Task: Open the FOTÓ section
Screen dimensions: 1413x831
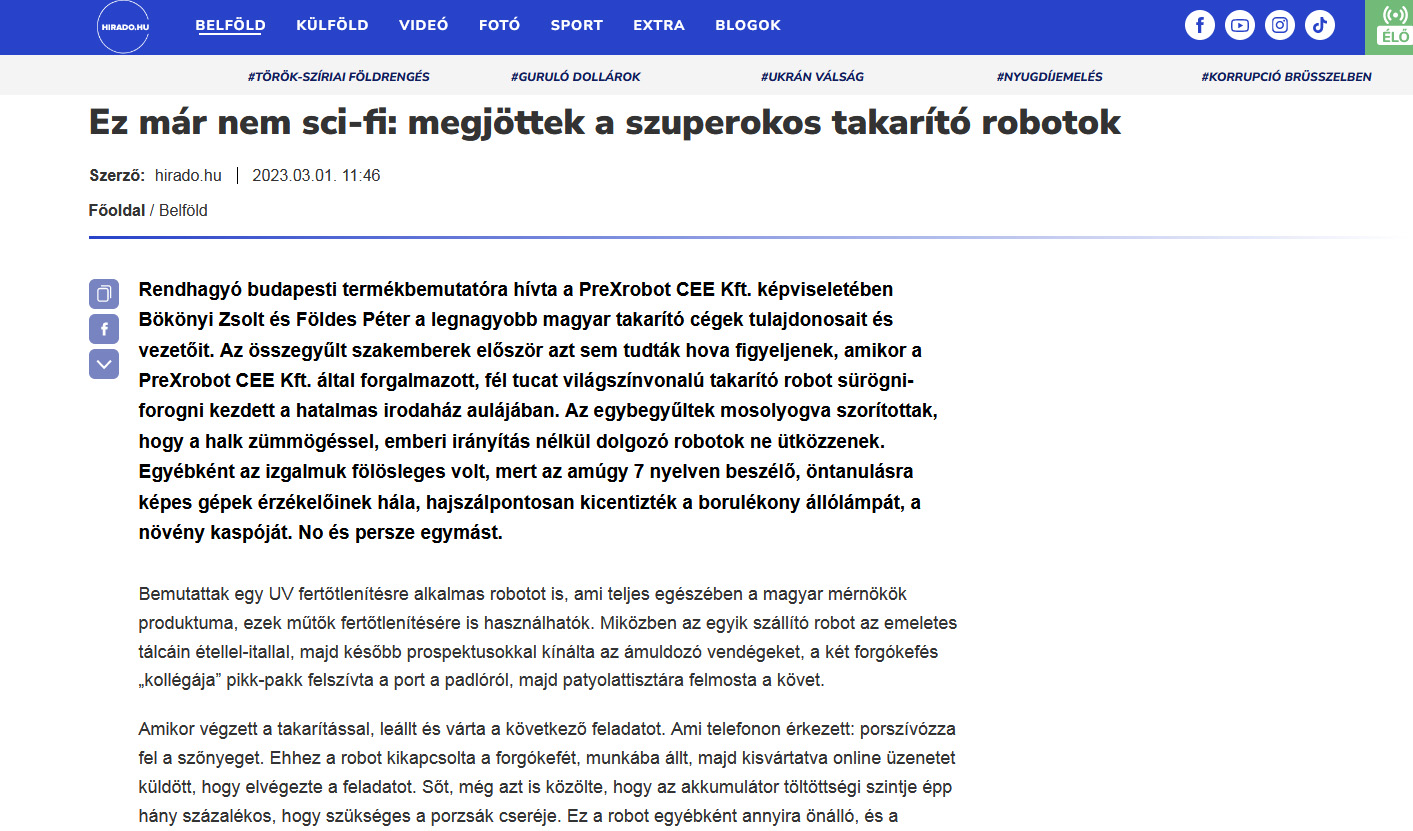Action: point(499,26)
